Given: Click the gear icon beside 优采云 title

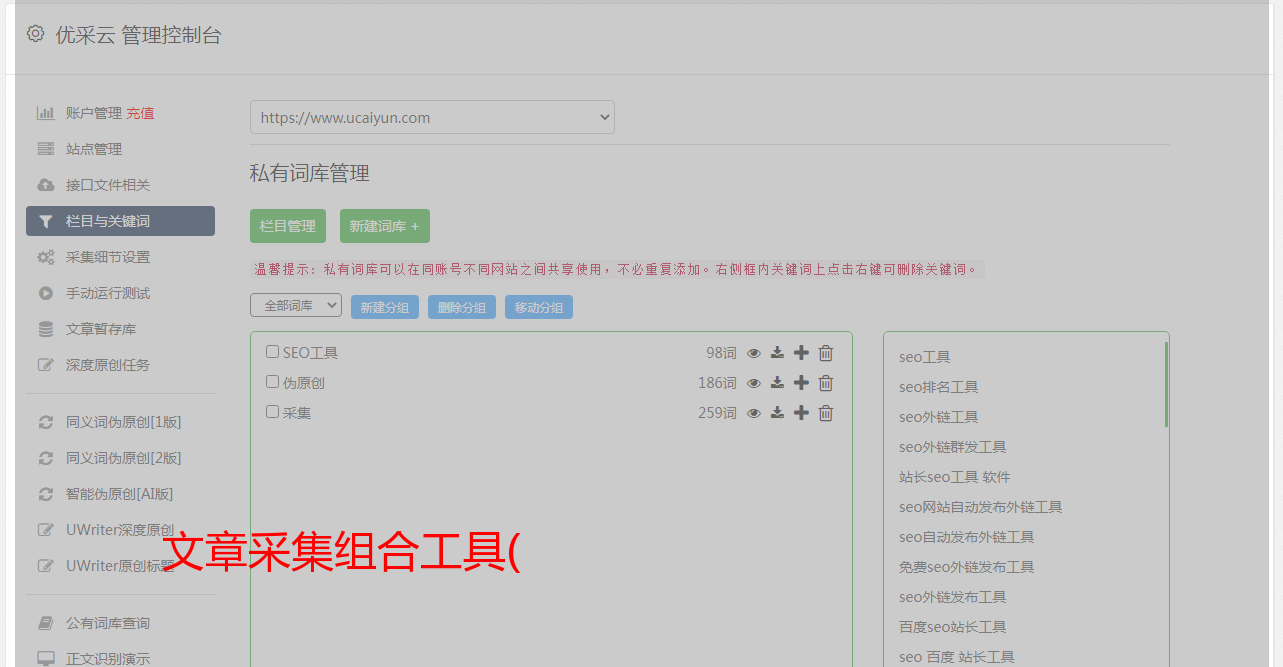Looking at the screenshot, I should (36, 34).
